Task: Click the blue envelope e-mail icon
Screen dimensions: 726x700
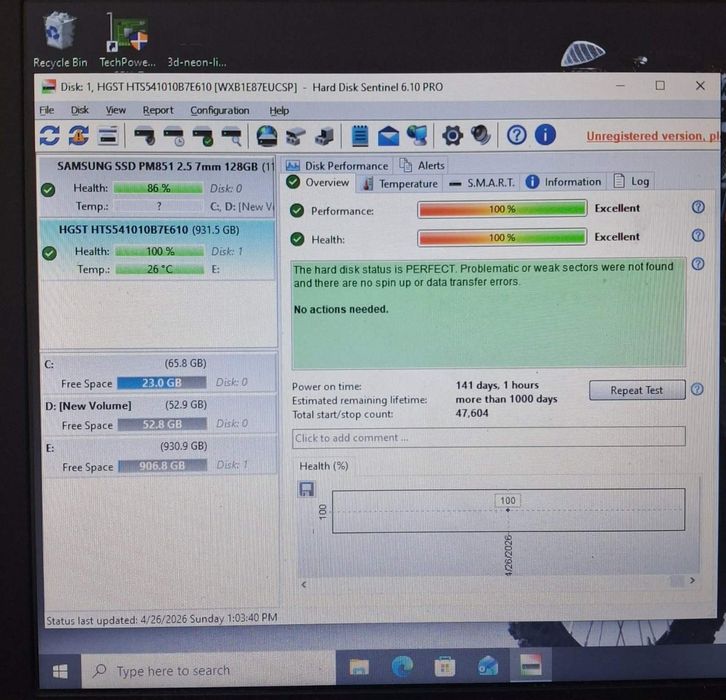Action: click(388, 137)
